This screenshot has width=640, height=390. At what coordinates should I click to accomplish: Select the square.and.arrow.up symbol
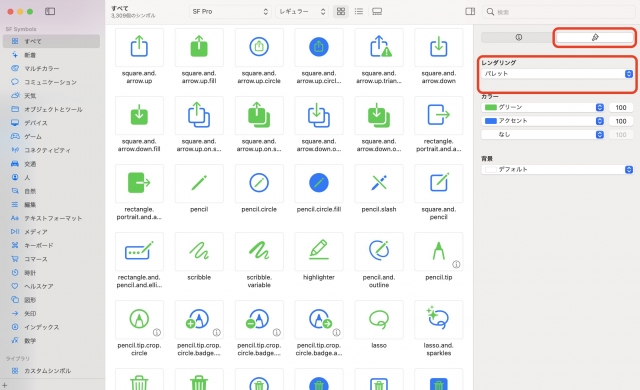coord(139,47)
